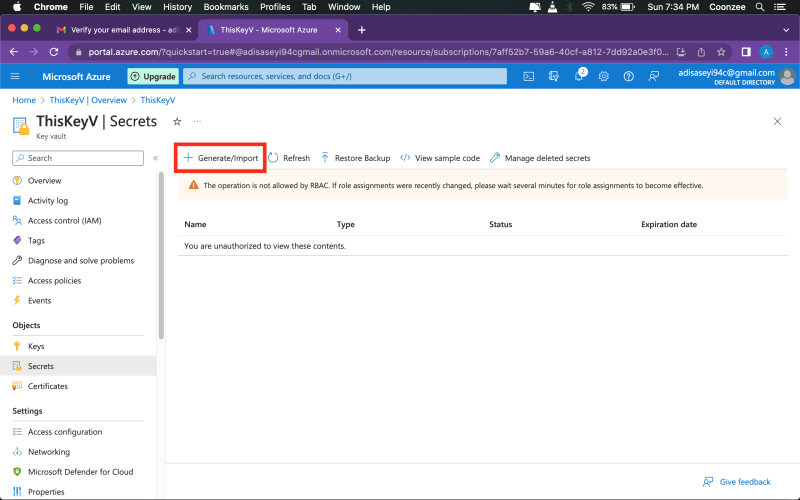Image resolution: width=800 pixels, height=500 pixels.
Task: Open the Chrome side panel icon
Action: click(x=746, y=52)
